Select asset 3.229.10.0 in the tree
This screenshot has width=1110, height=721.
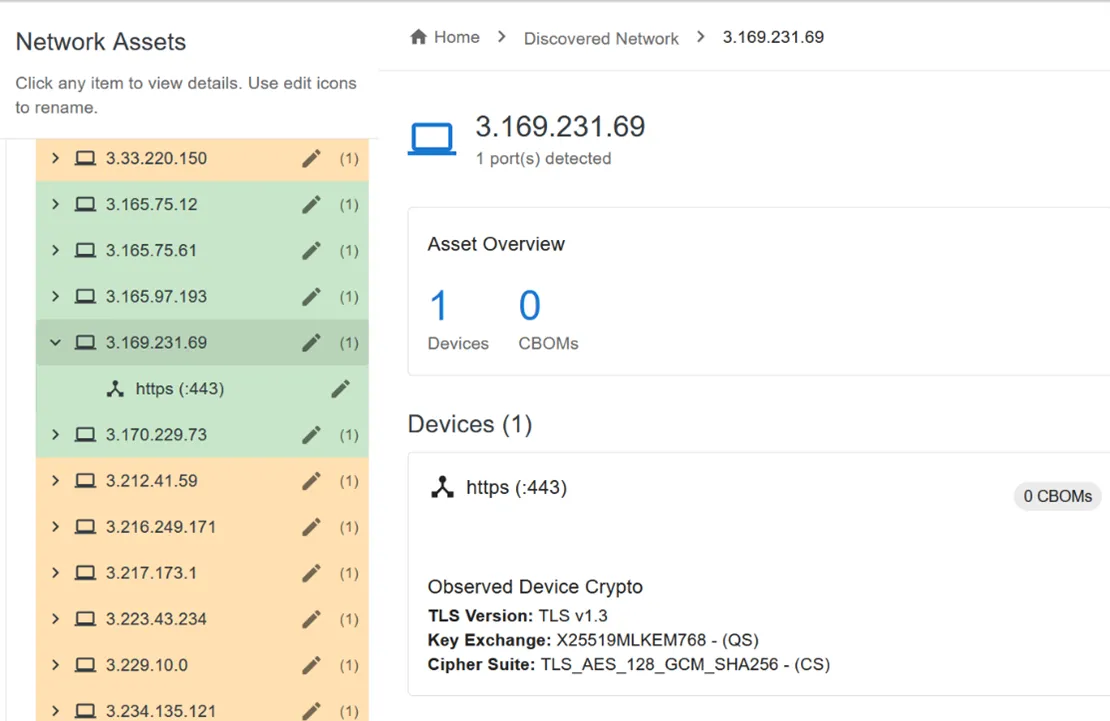point(146,665)
